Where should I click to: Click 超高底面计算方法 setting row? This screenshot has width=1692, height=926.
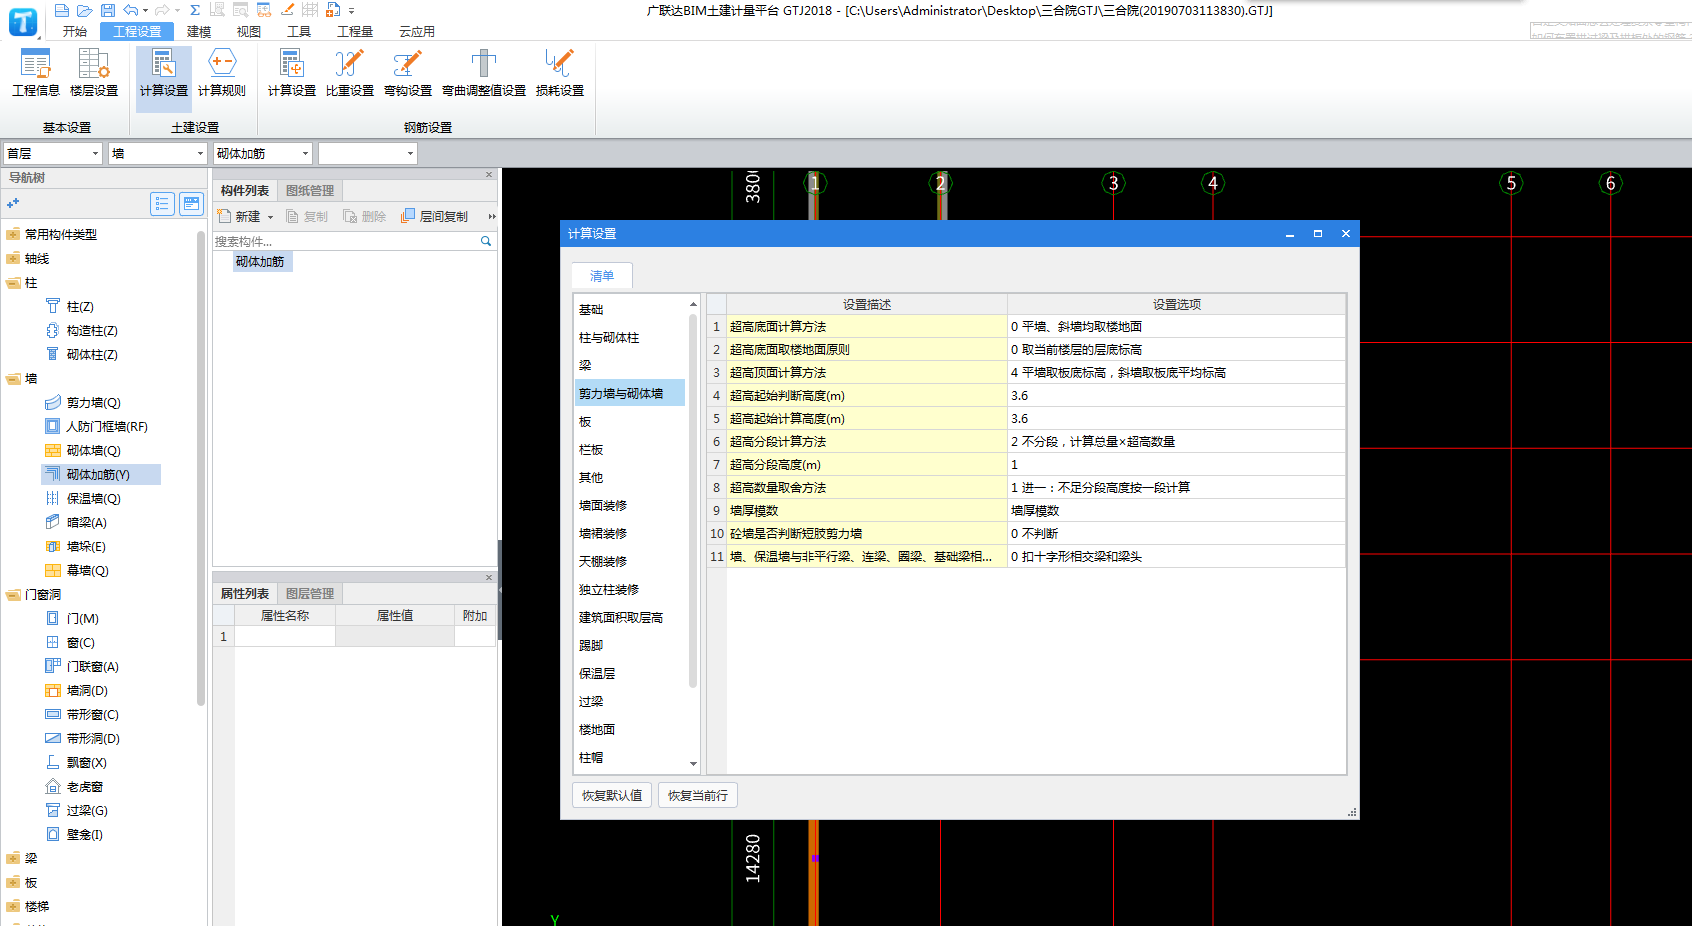coord(866,327)
